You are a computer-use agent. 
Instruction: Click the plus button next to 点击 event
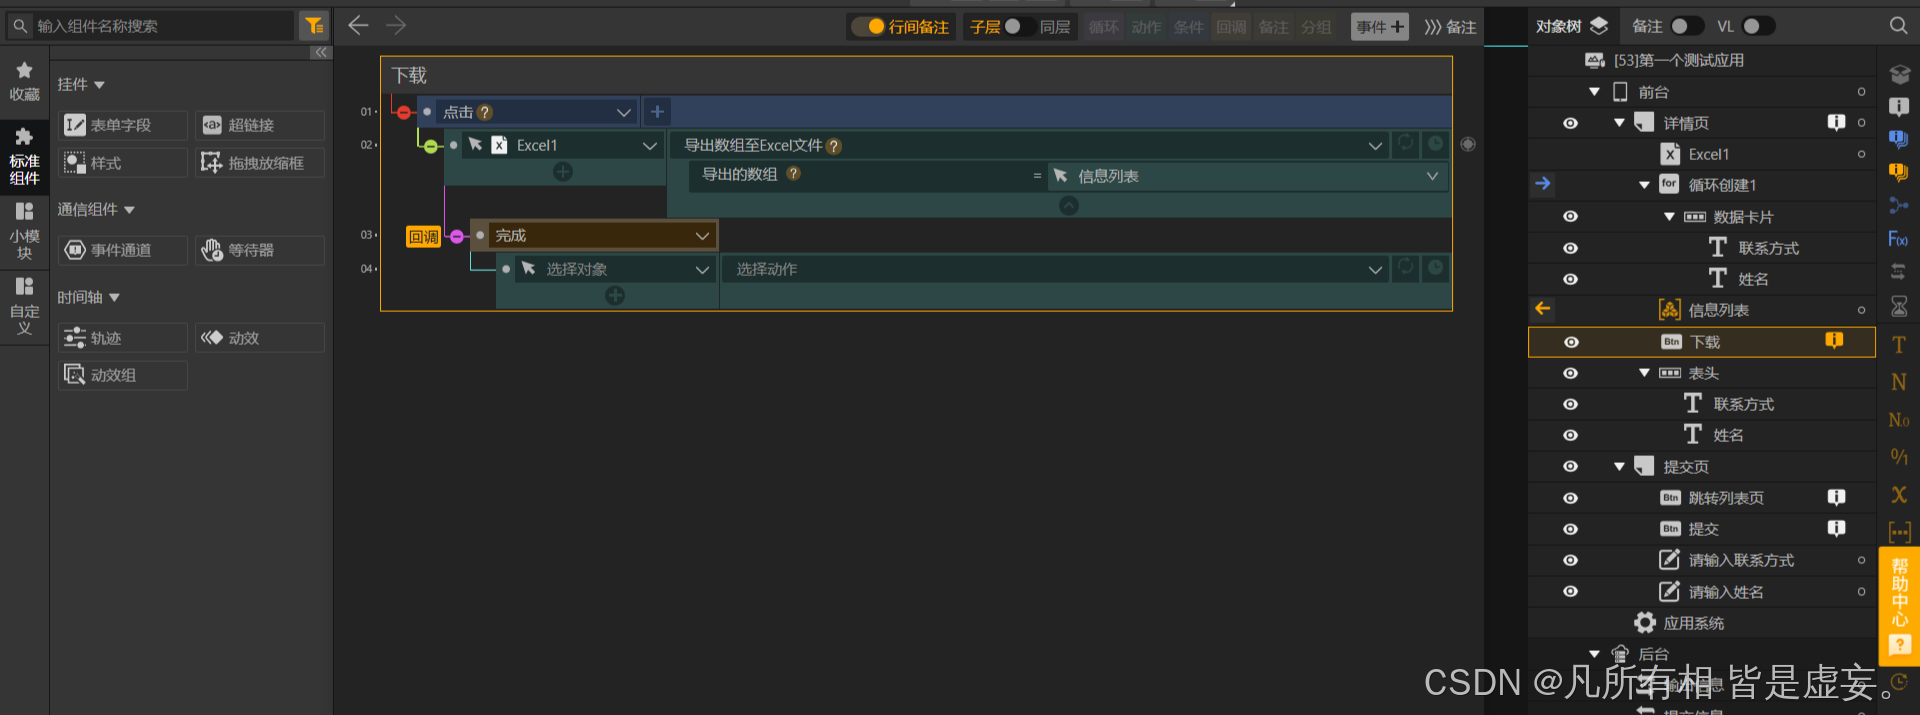tap(657, 112)
